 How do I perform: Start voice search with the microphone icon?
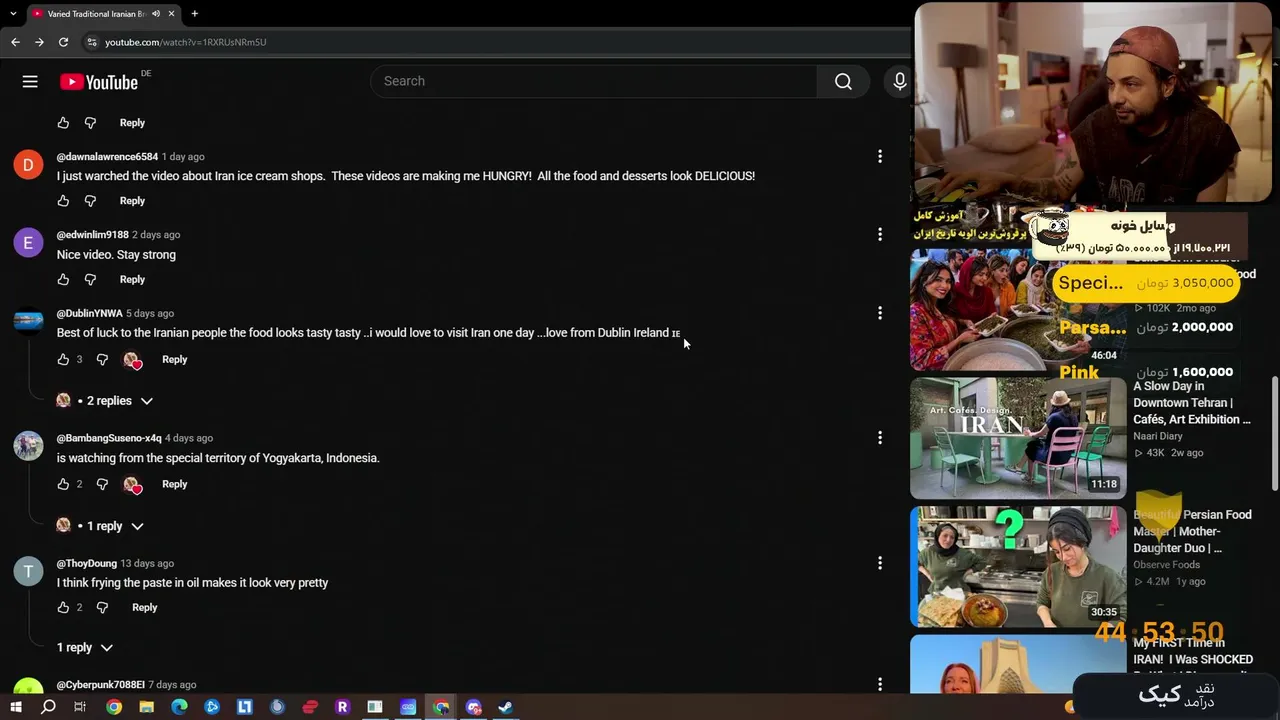900,82
